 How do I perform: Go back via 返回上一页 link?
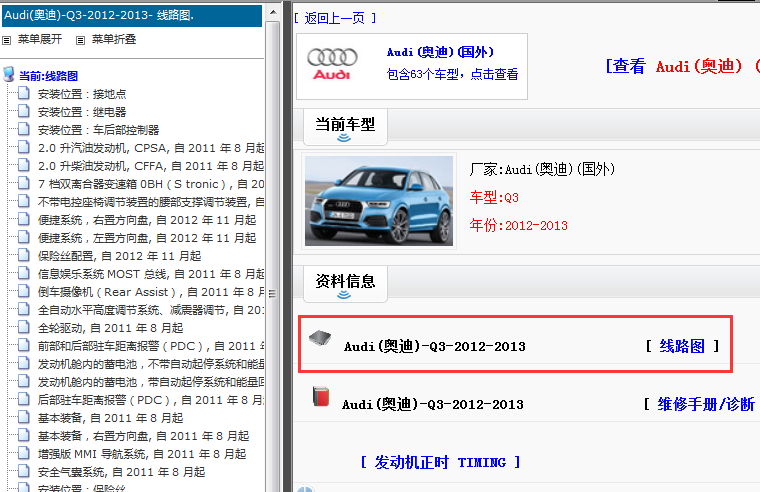(x=335, y=18)
